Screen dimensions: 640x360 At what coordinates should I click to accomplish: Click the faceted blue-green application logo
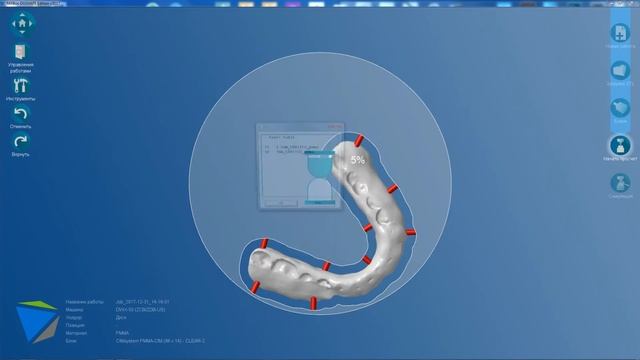coord(38,322)
